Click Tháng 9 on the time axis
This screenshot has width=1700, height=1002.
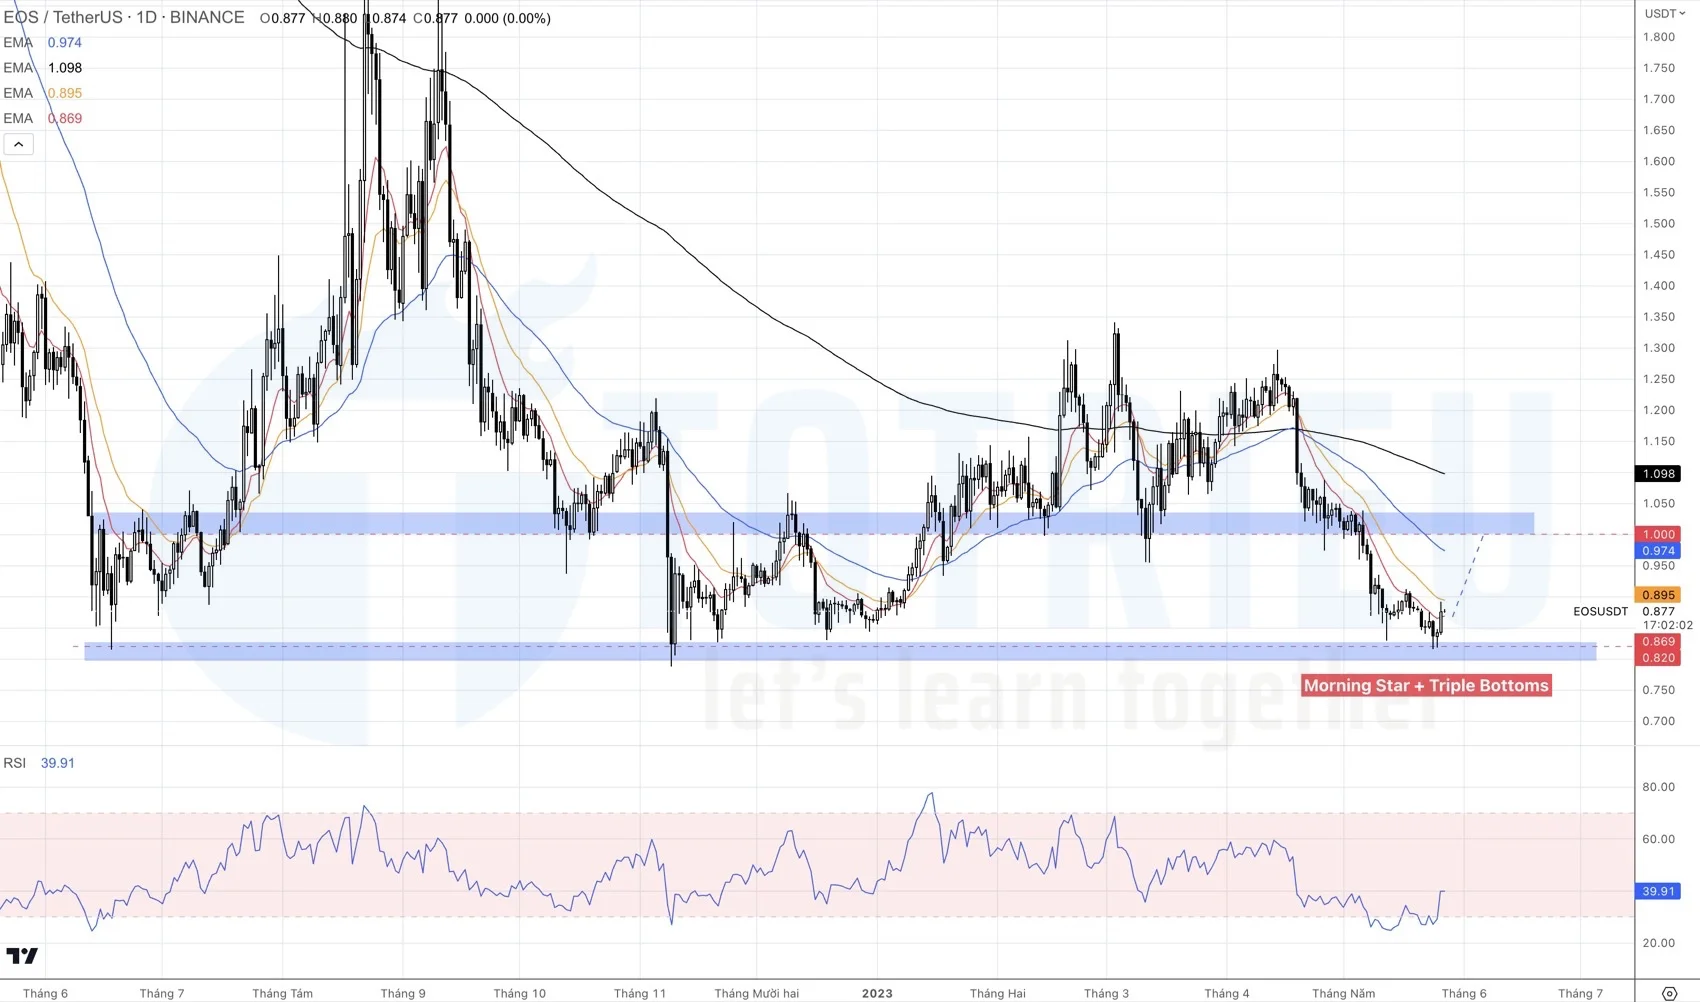403,993
